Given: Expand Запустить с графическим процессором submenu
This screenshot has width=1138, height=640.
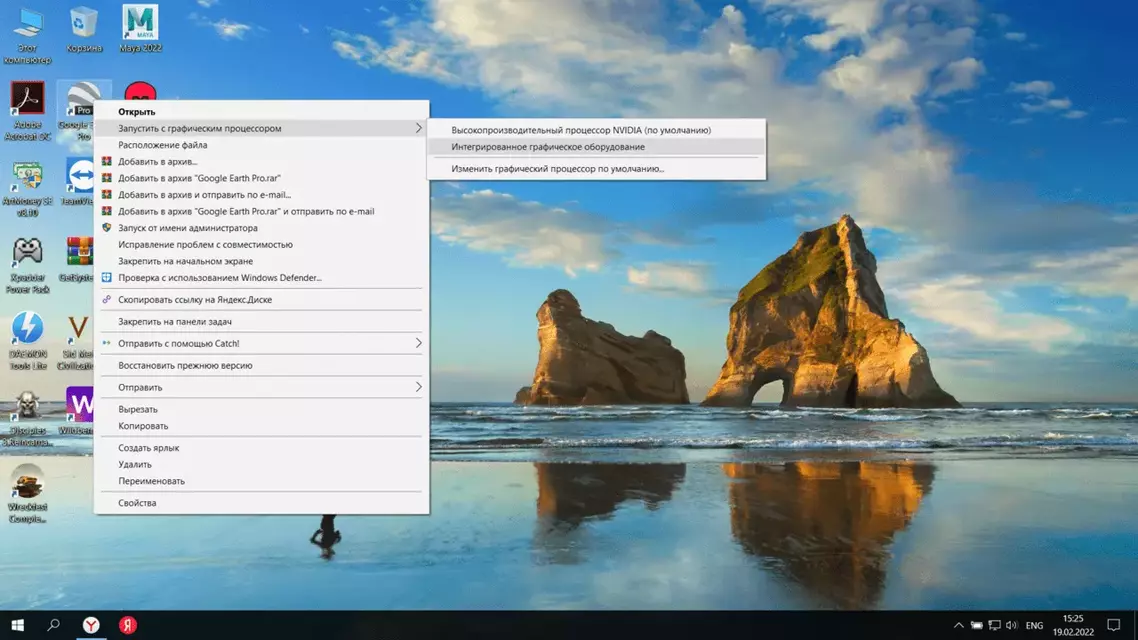Looking at the screenshot, I should 261,128.
